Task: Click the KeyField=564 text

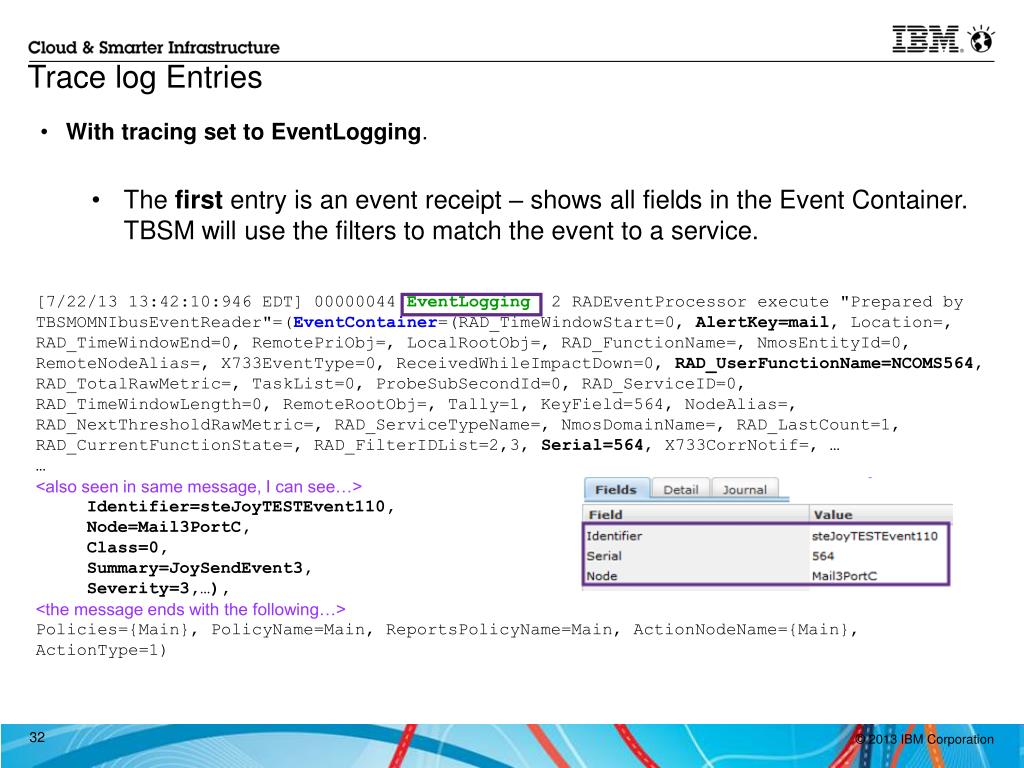Action: click(601, 404)
